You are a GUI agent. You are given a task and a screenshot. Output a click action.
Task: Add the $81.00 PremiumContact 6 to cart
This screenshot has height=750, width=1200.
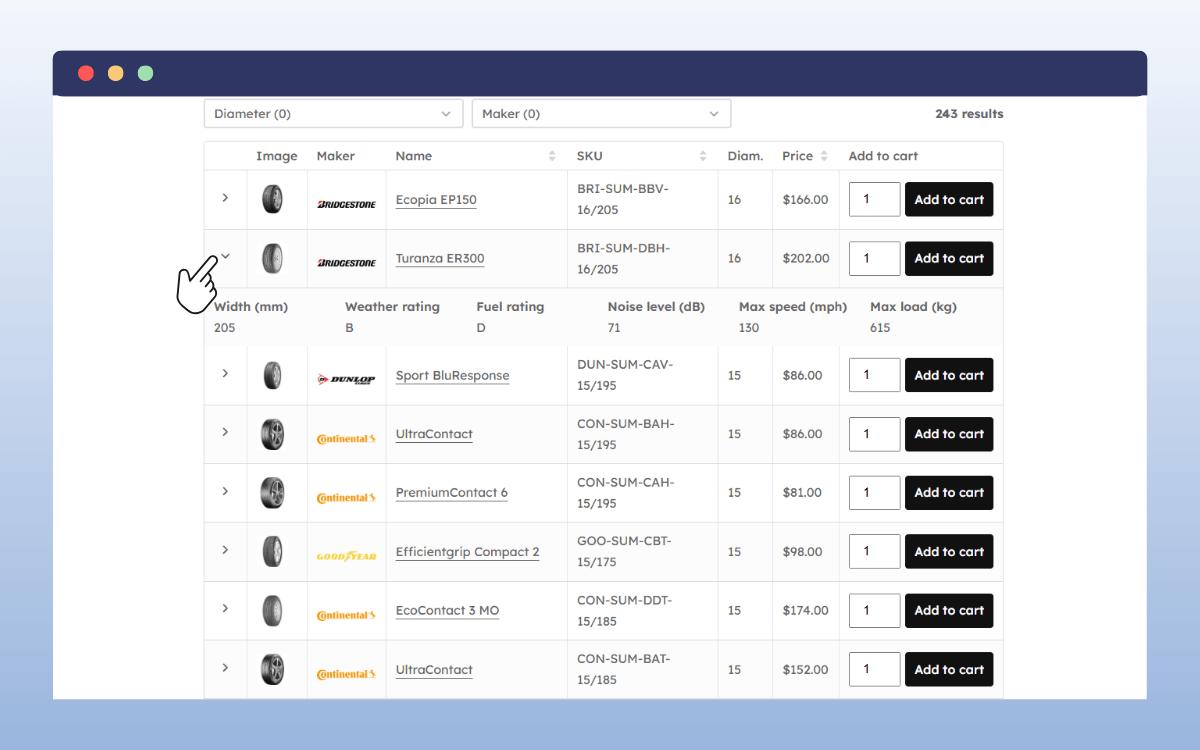(948, 492)
